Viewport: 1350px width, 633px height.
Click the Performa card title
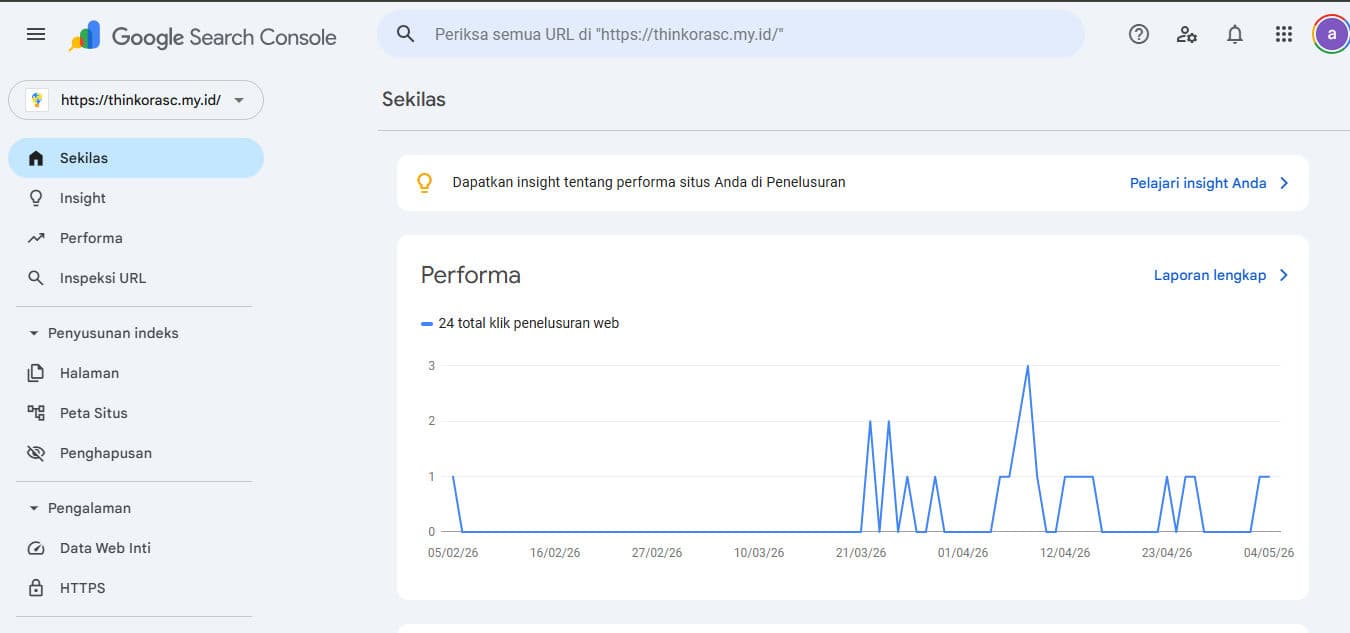click(x=470, y=275)
